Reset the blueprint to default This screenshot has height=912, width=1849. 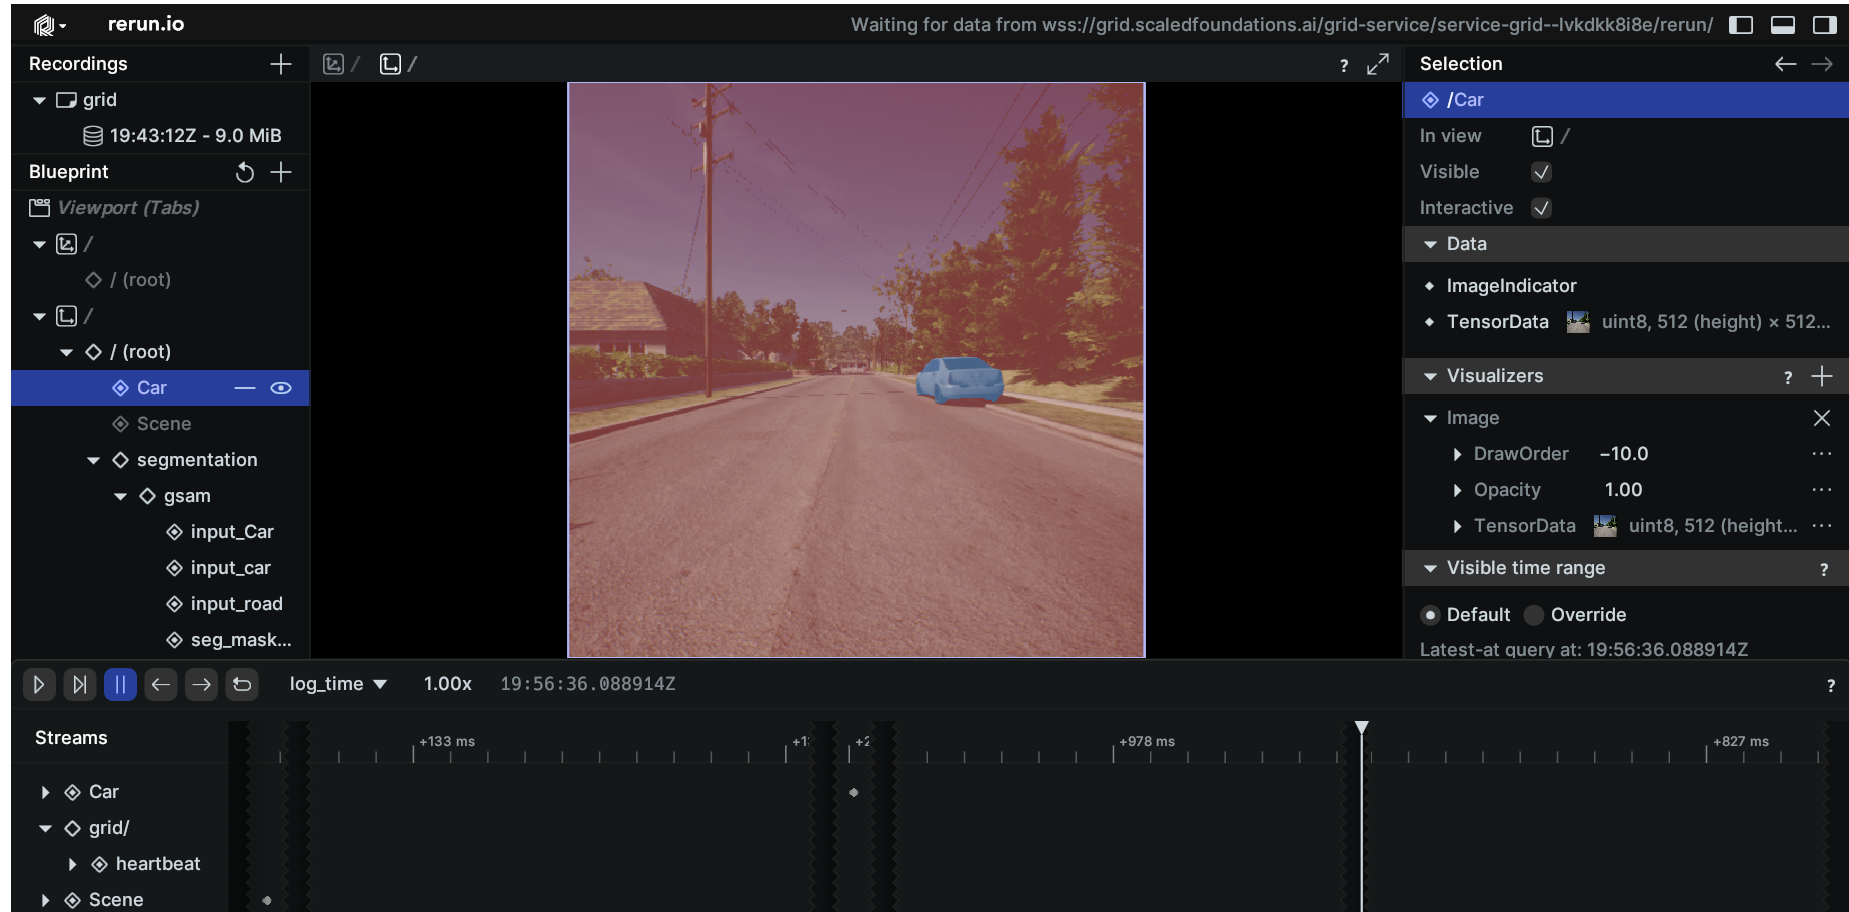pyautogui.click(x=245, y=172)
